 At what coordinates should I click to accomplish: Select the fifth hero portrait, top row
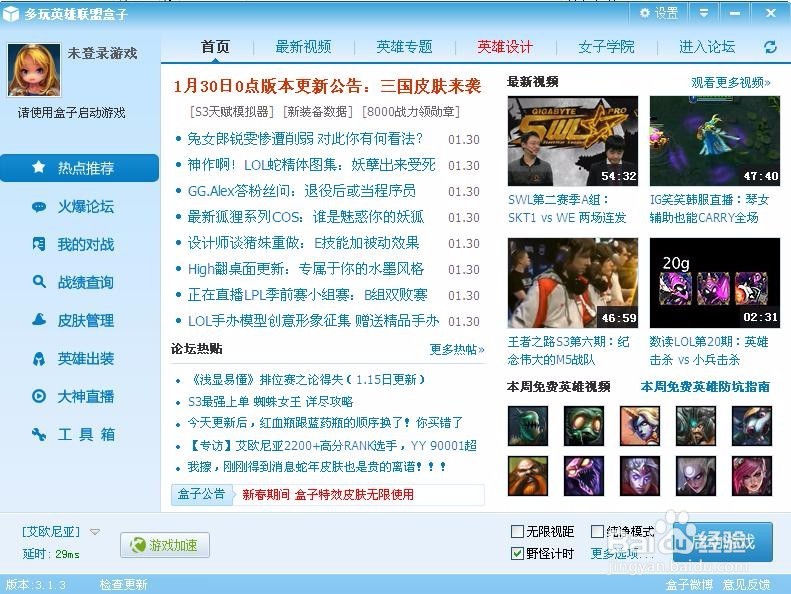pos(752,426)
